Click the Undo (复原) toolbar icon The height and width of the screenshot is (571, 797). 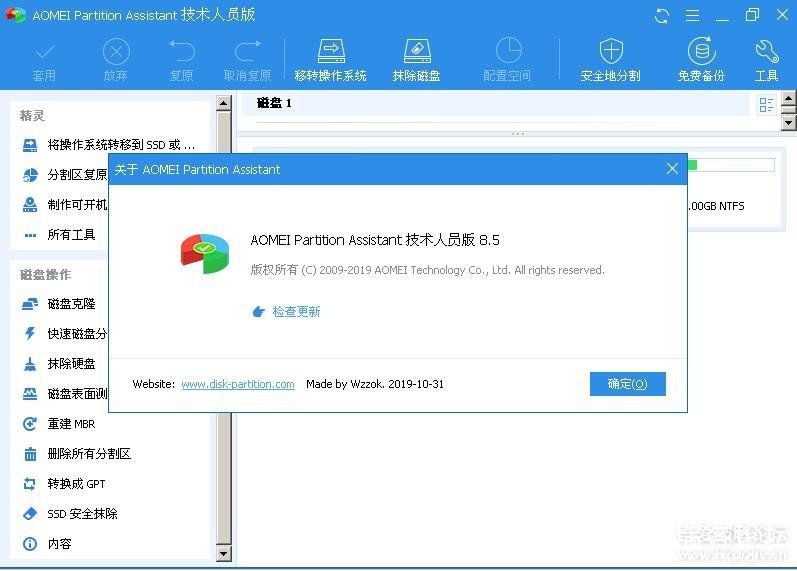181,59
